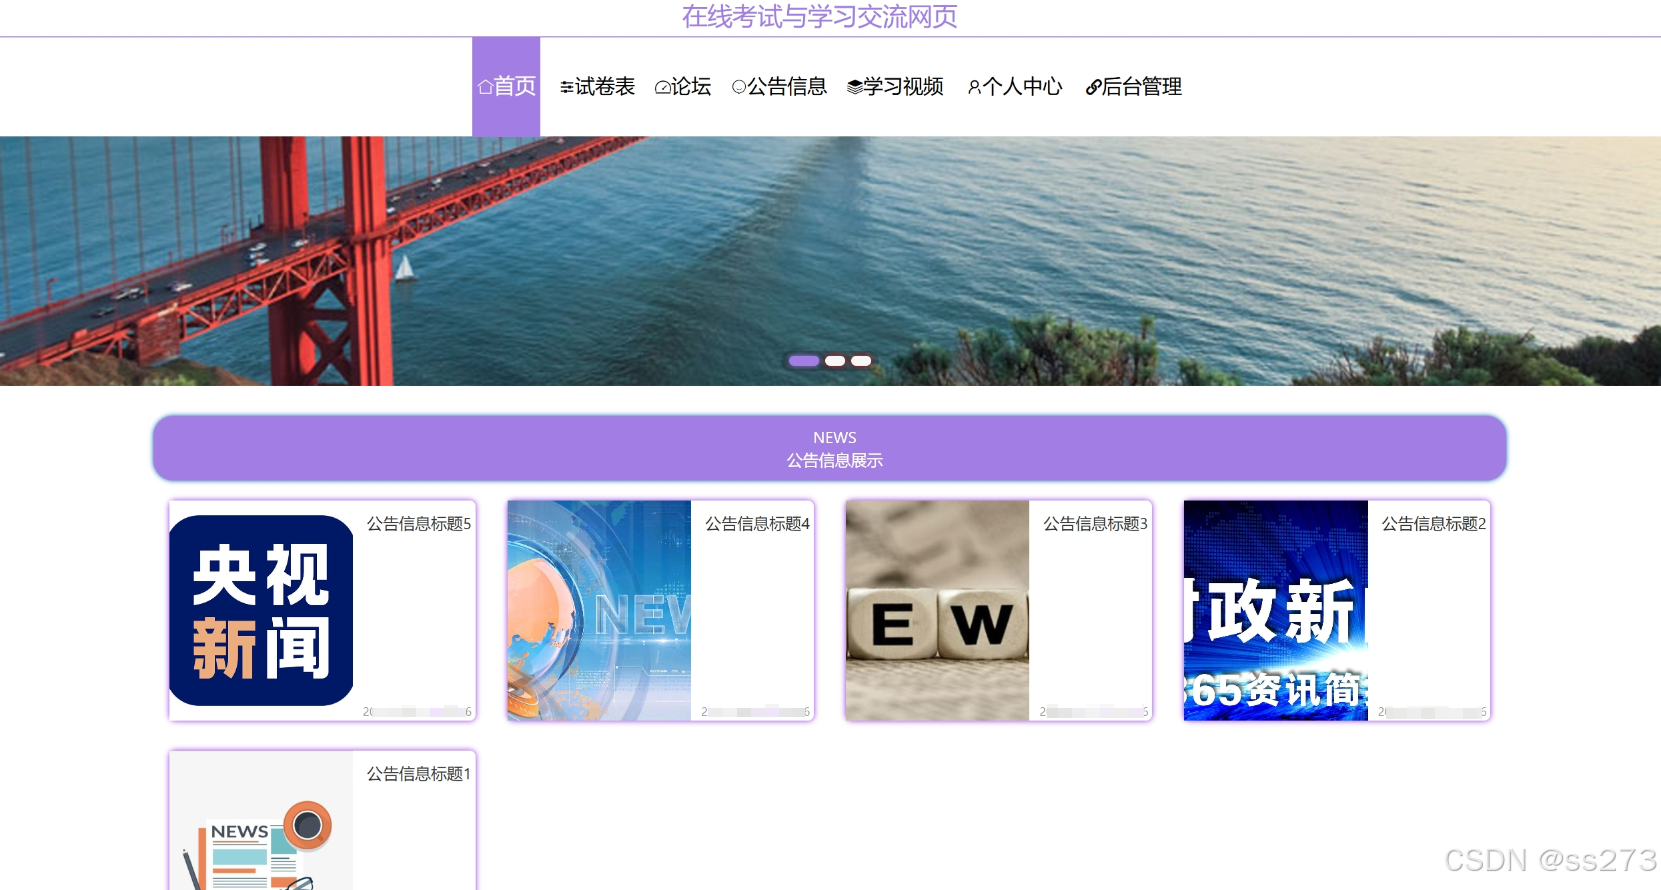Switch to the third carousel slide dot
Viewport: 1661px width, 890px height.
pyautogui.click(x=861, y=361)
